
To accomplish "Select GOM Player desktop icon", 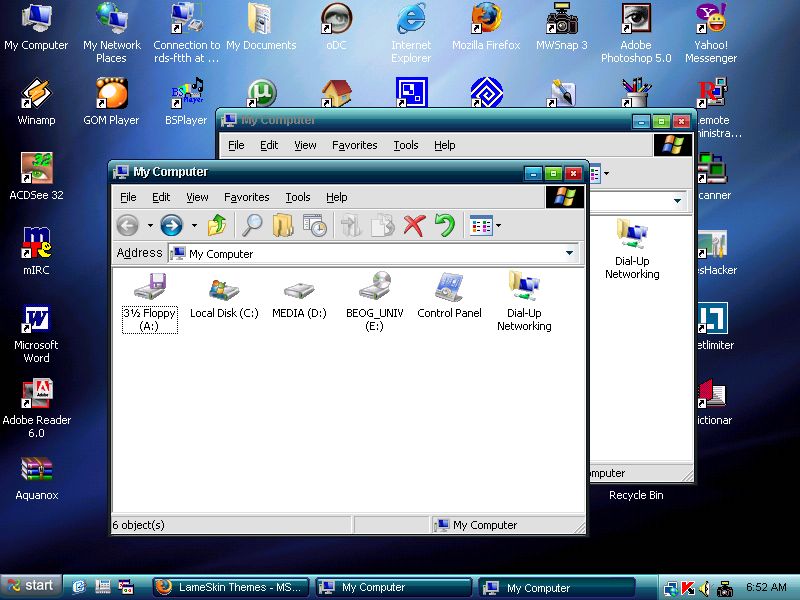I will [111, 102].
